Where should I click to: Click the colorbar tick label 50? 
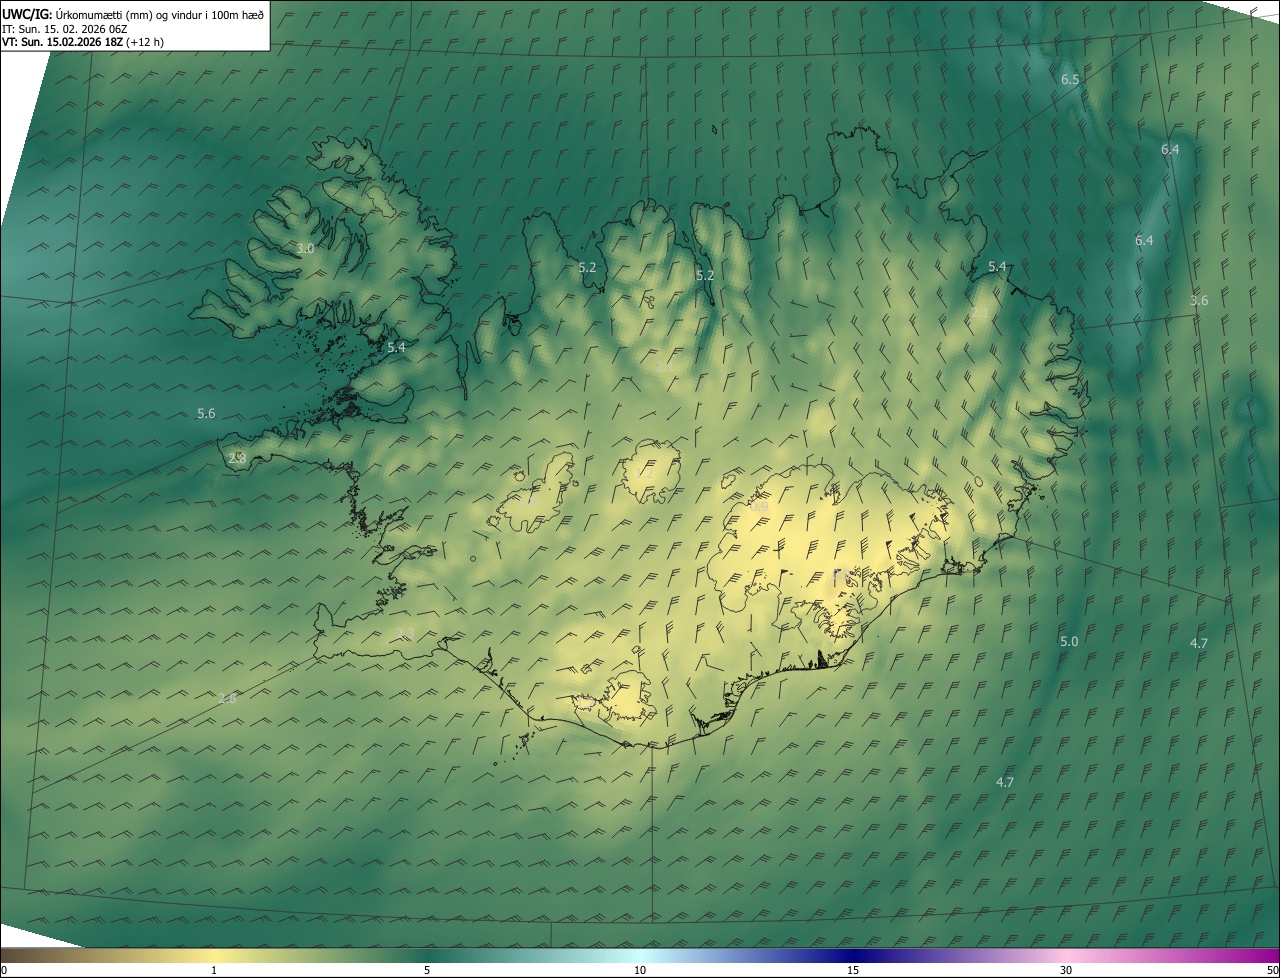coord(1272,970)
